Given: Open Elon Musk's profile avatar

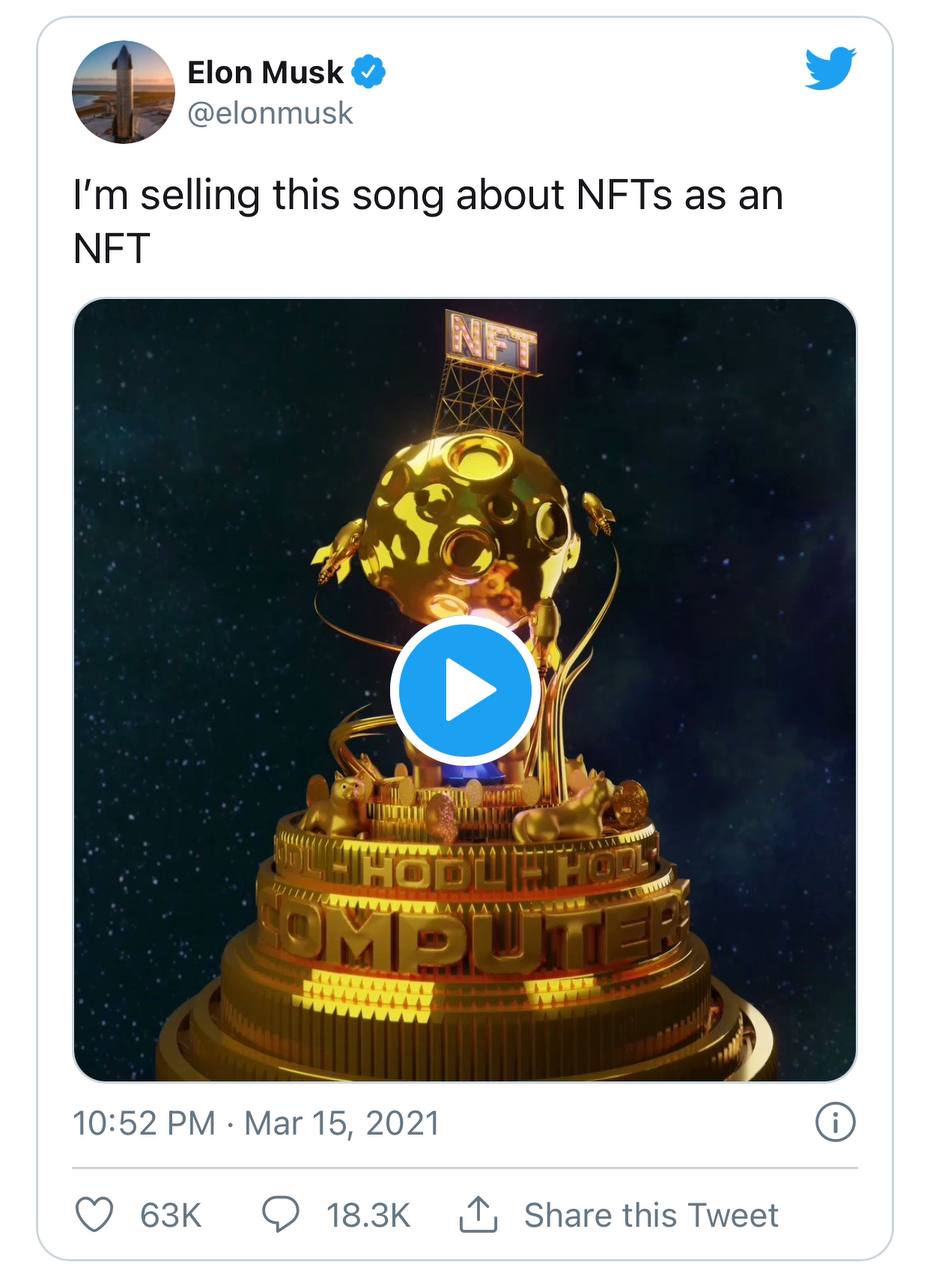Looking at the screenshot, I should [x=124, y=92].
